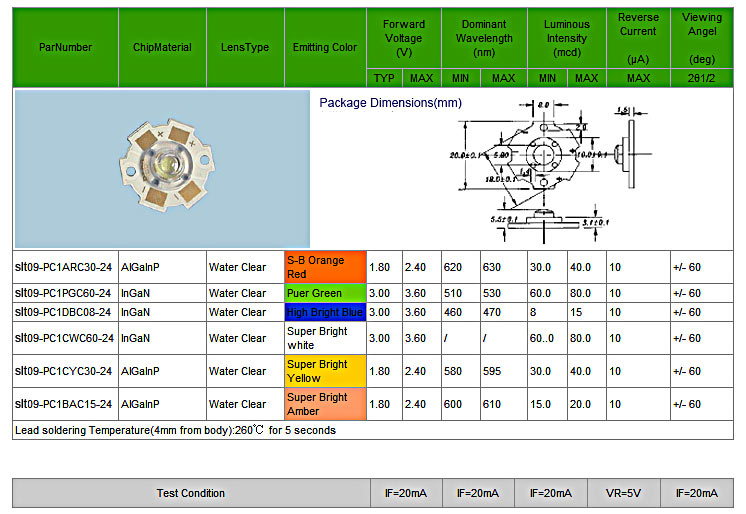Click the ParNumber column header

click(66, 47)
